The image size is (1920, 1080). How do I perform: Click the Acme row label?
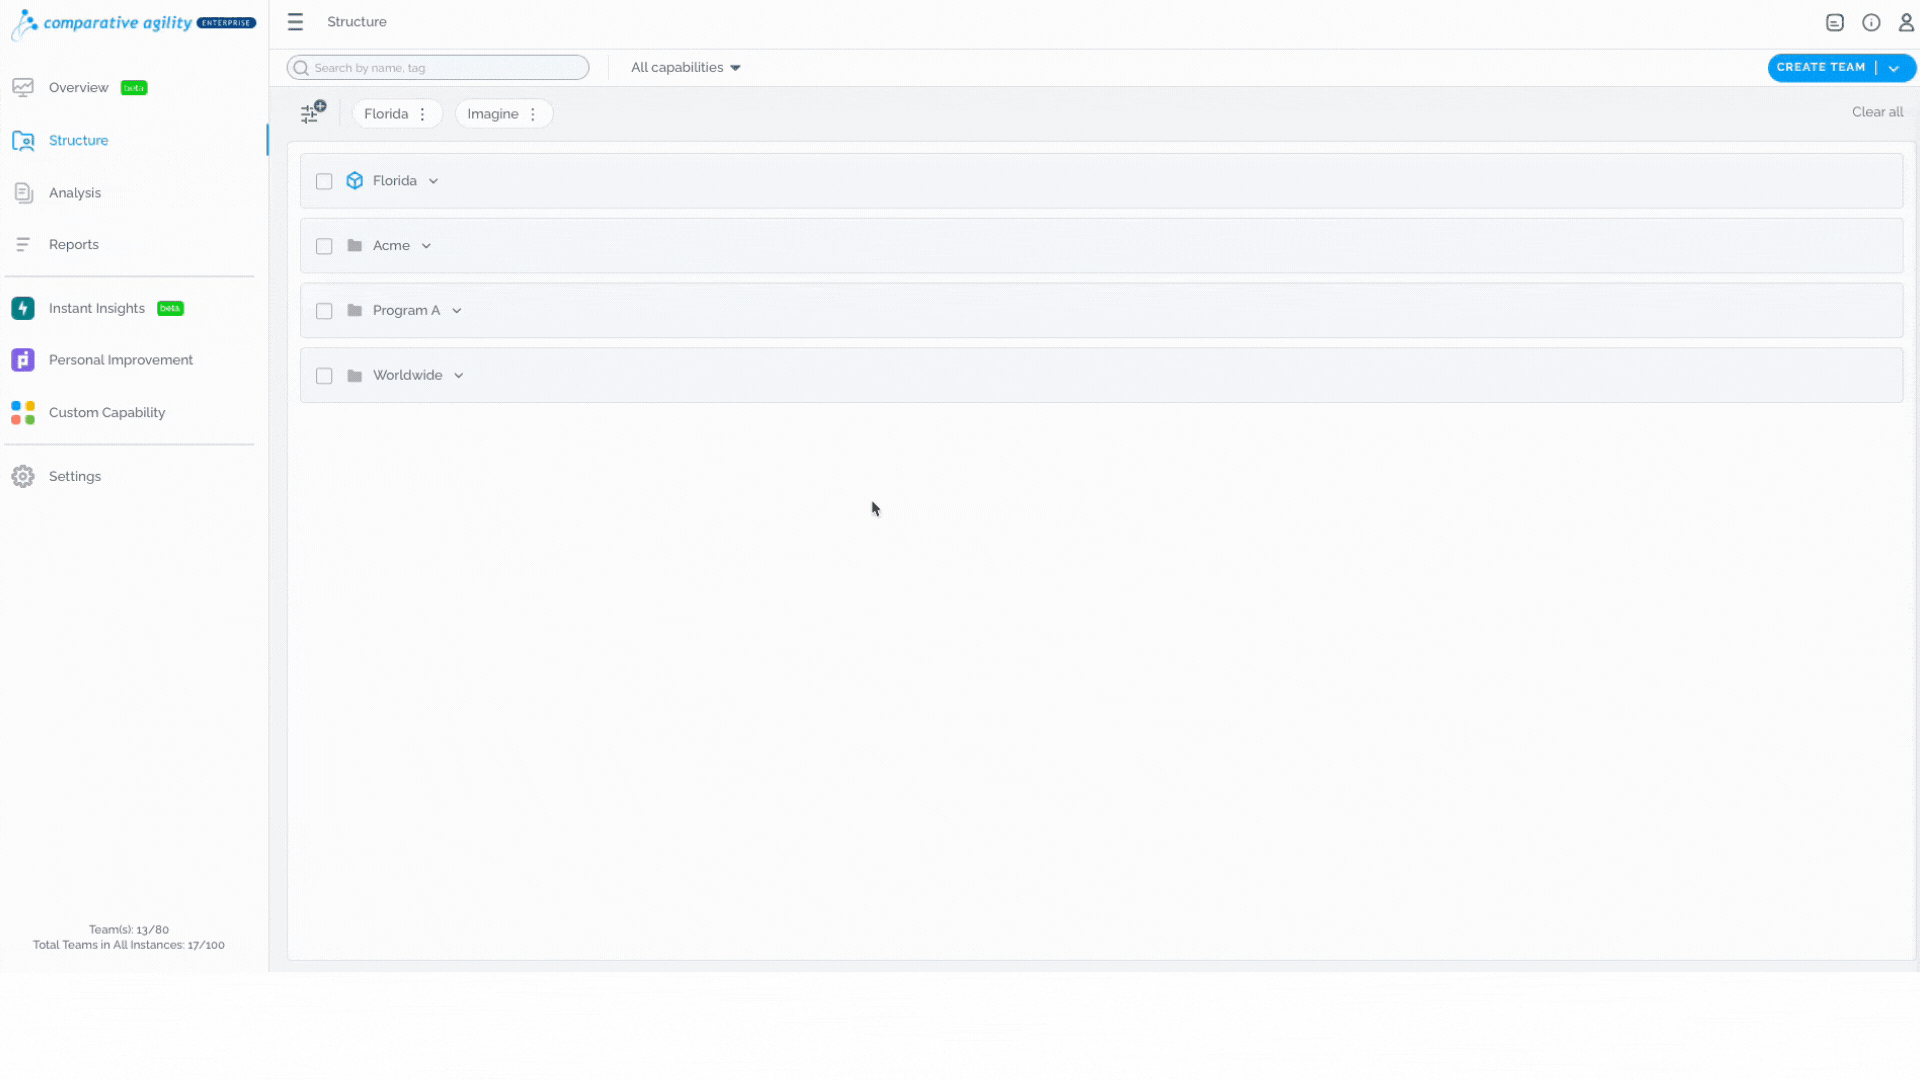click(x=391, y=246)
